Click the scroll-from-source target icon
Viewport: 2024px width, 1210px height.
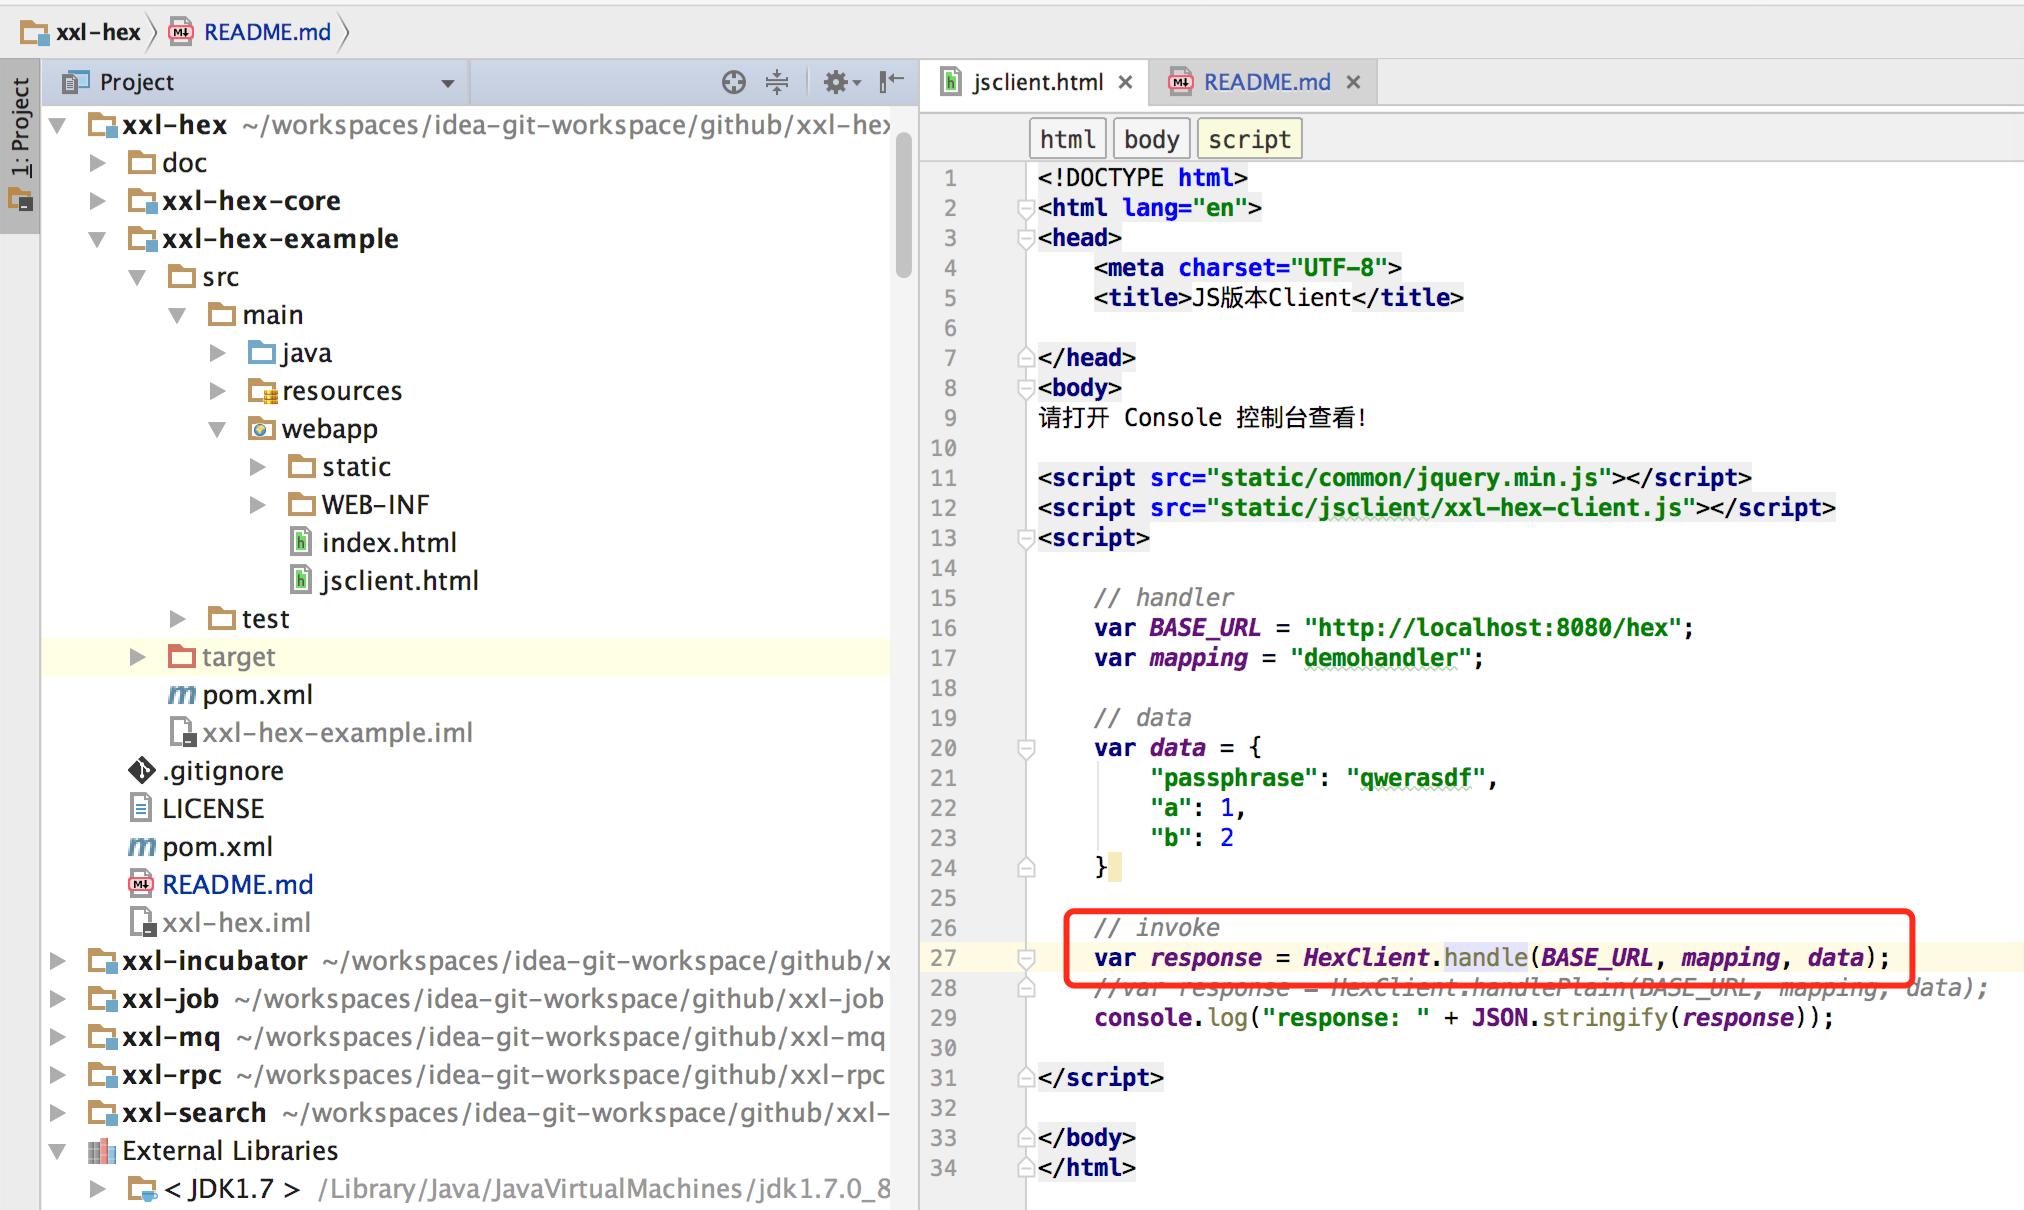pyautogui.click(x=734, y=82)
